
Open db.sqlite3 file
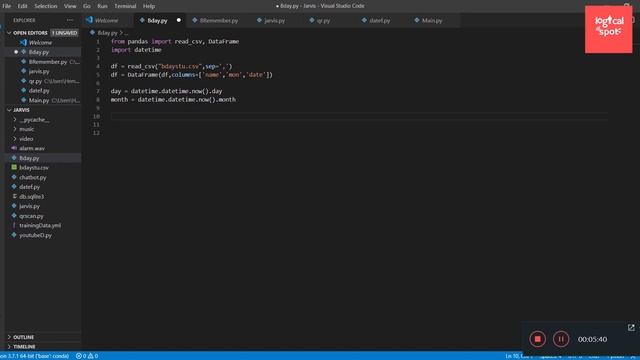coord(31,197)
